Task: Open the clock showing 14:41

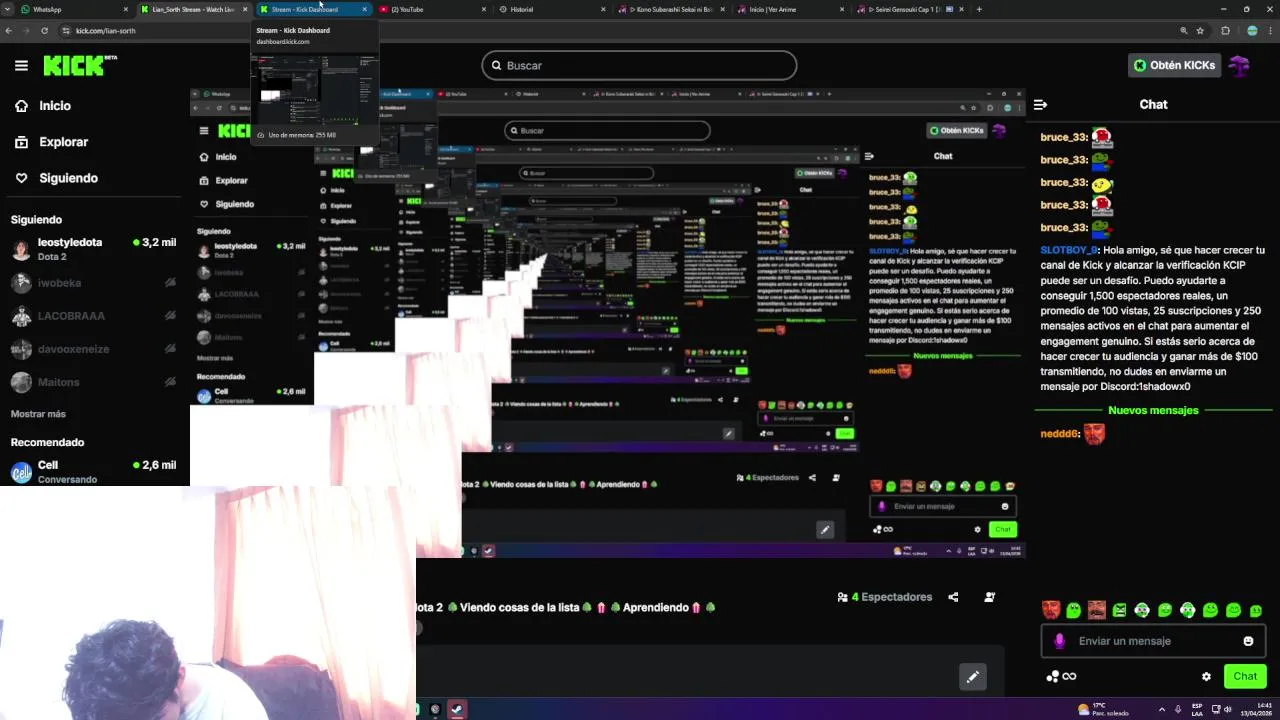Action: 1257,709
